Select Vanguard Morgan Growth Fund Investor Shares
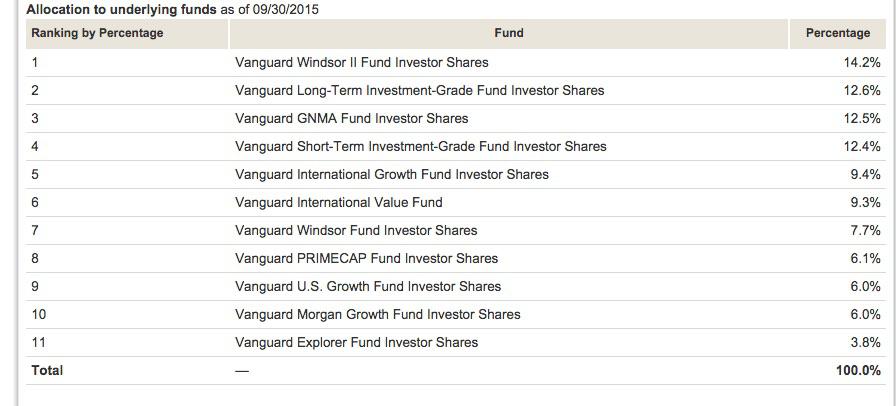896x406 pixels. (x=377, y=314)
